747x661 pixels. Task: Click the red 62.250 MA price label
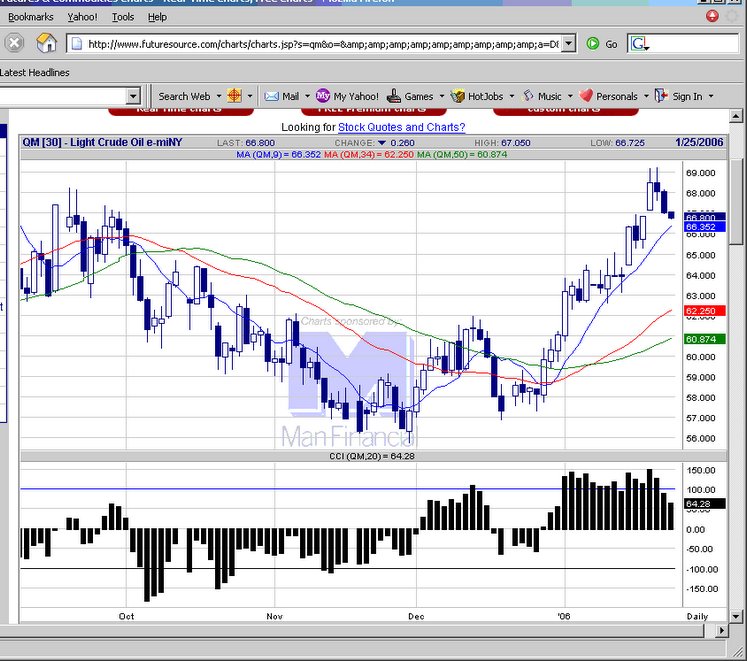(x=705, y=311)
